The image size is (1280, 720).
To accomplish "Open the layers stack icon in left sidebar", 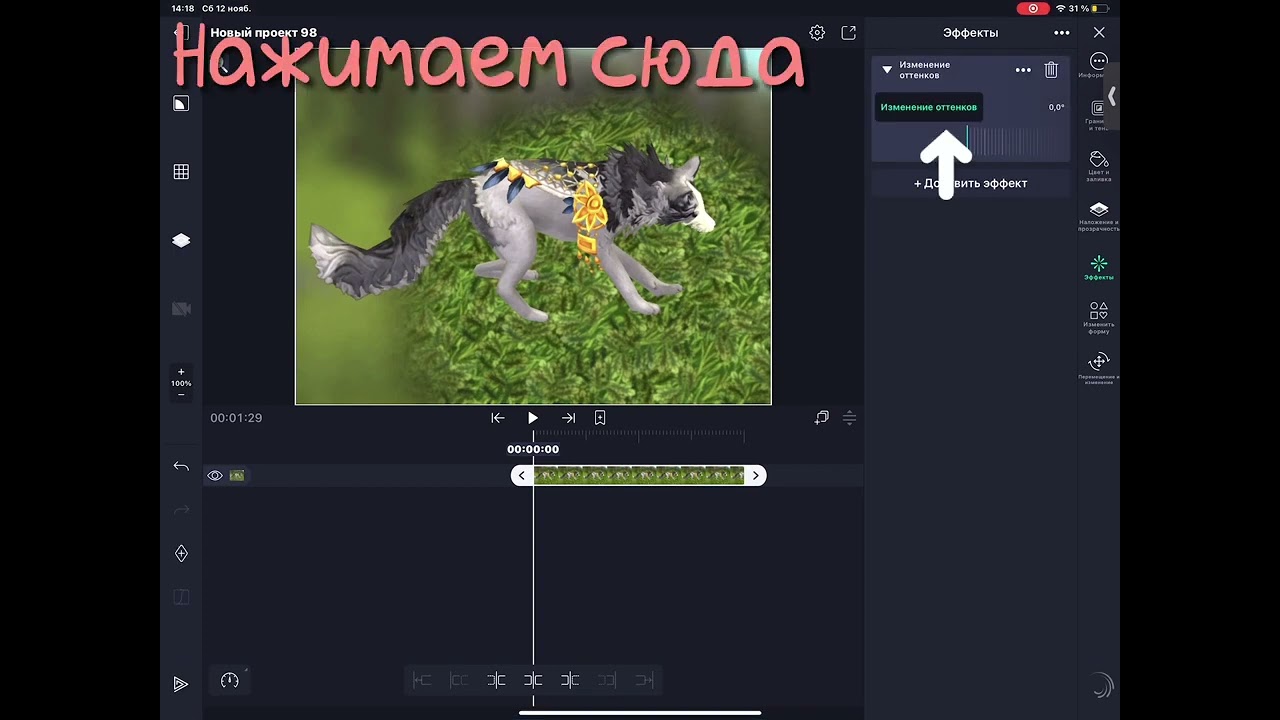I will 181,240.
